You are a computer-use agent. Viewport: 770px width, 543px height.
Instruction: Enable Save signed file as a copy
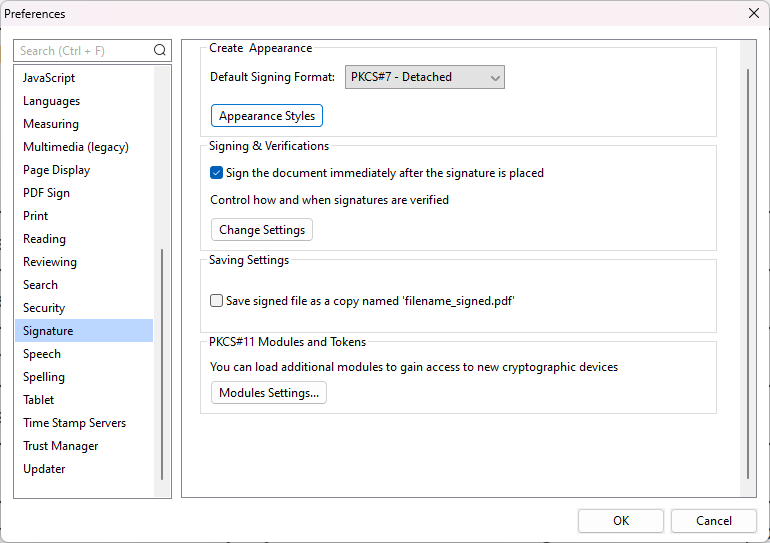coord(216,300)
